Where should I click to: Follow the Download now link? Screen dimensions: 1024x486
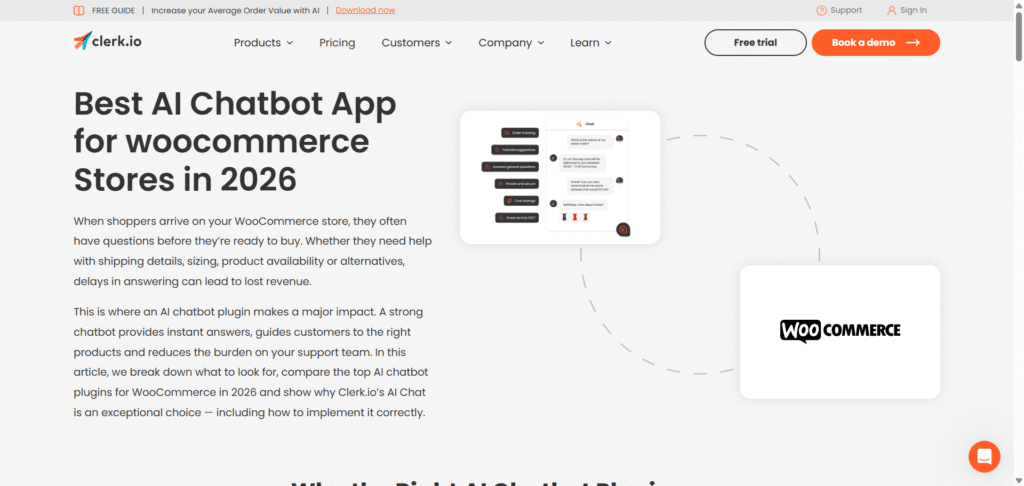[x=365, y=10]
